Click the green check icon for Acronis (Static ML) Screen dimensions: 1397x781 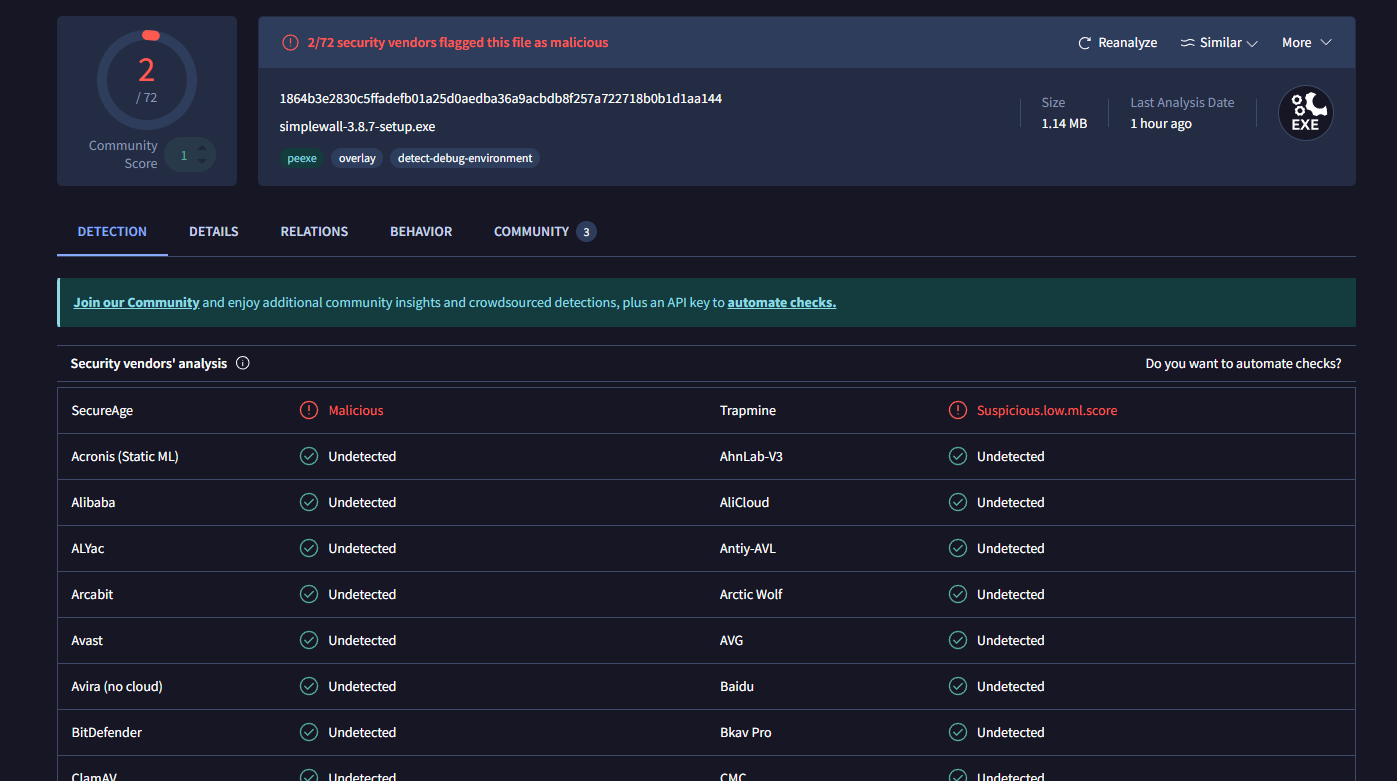[x=309, y=456]
